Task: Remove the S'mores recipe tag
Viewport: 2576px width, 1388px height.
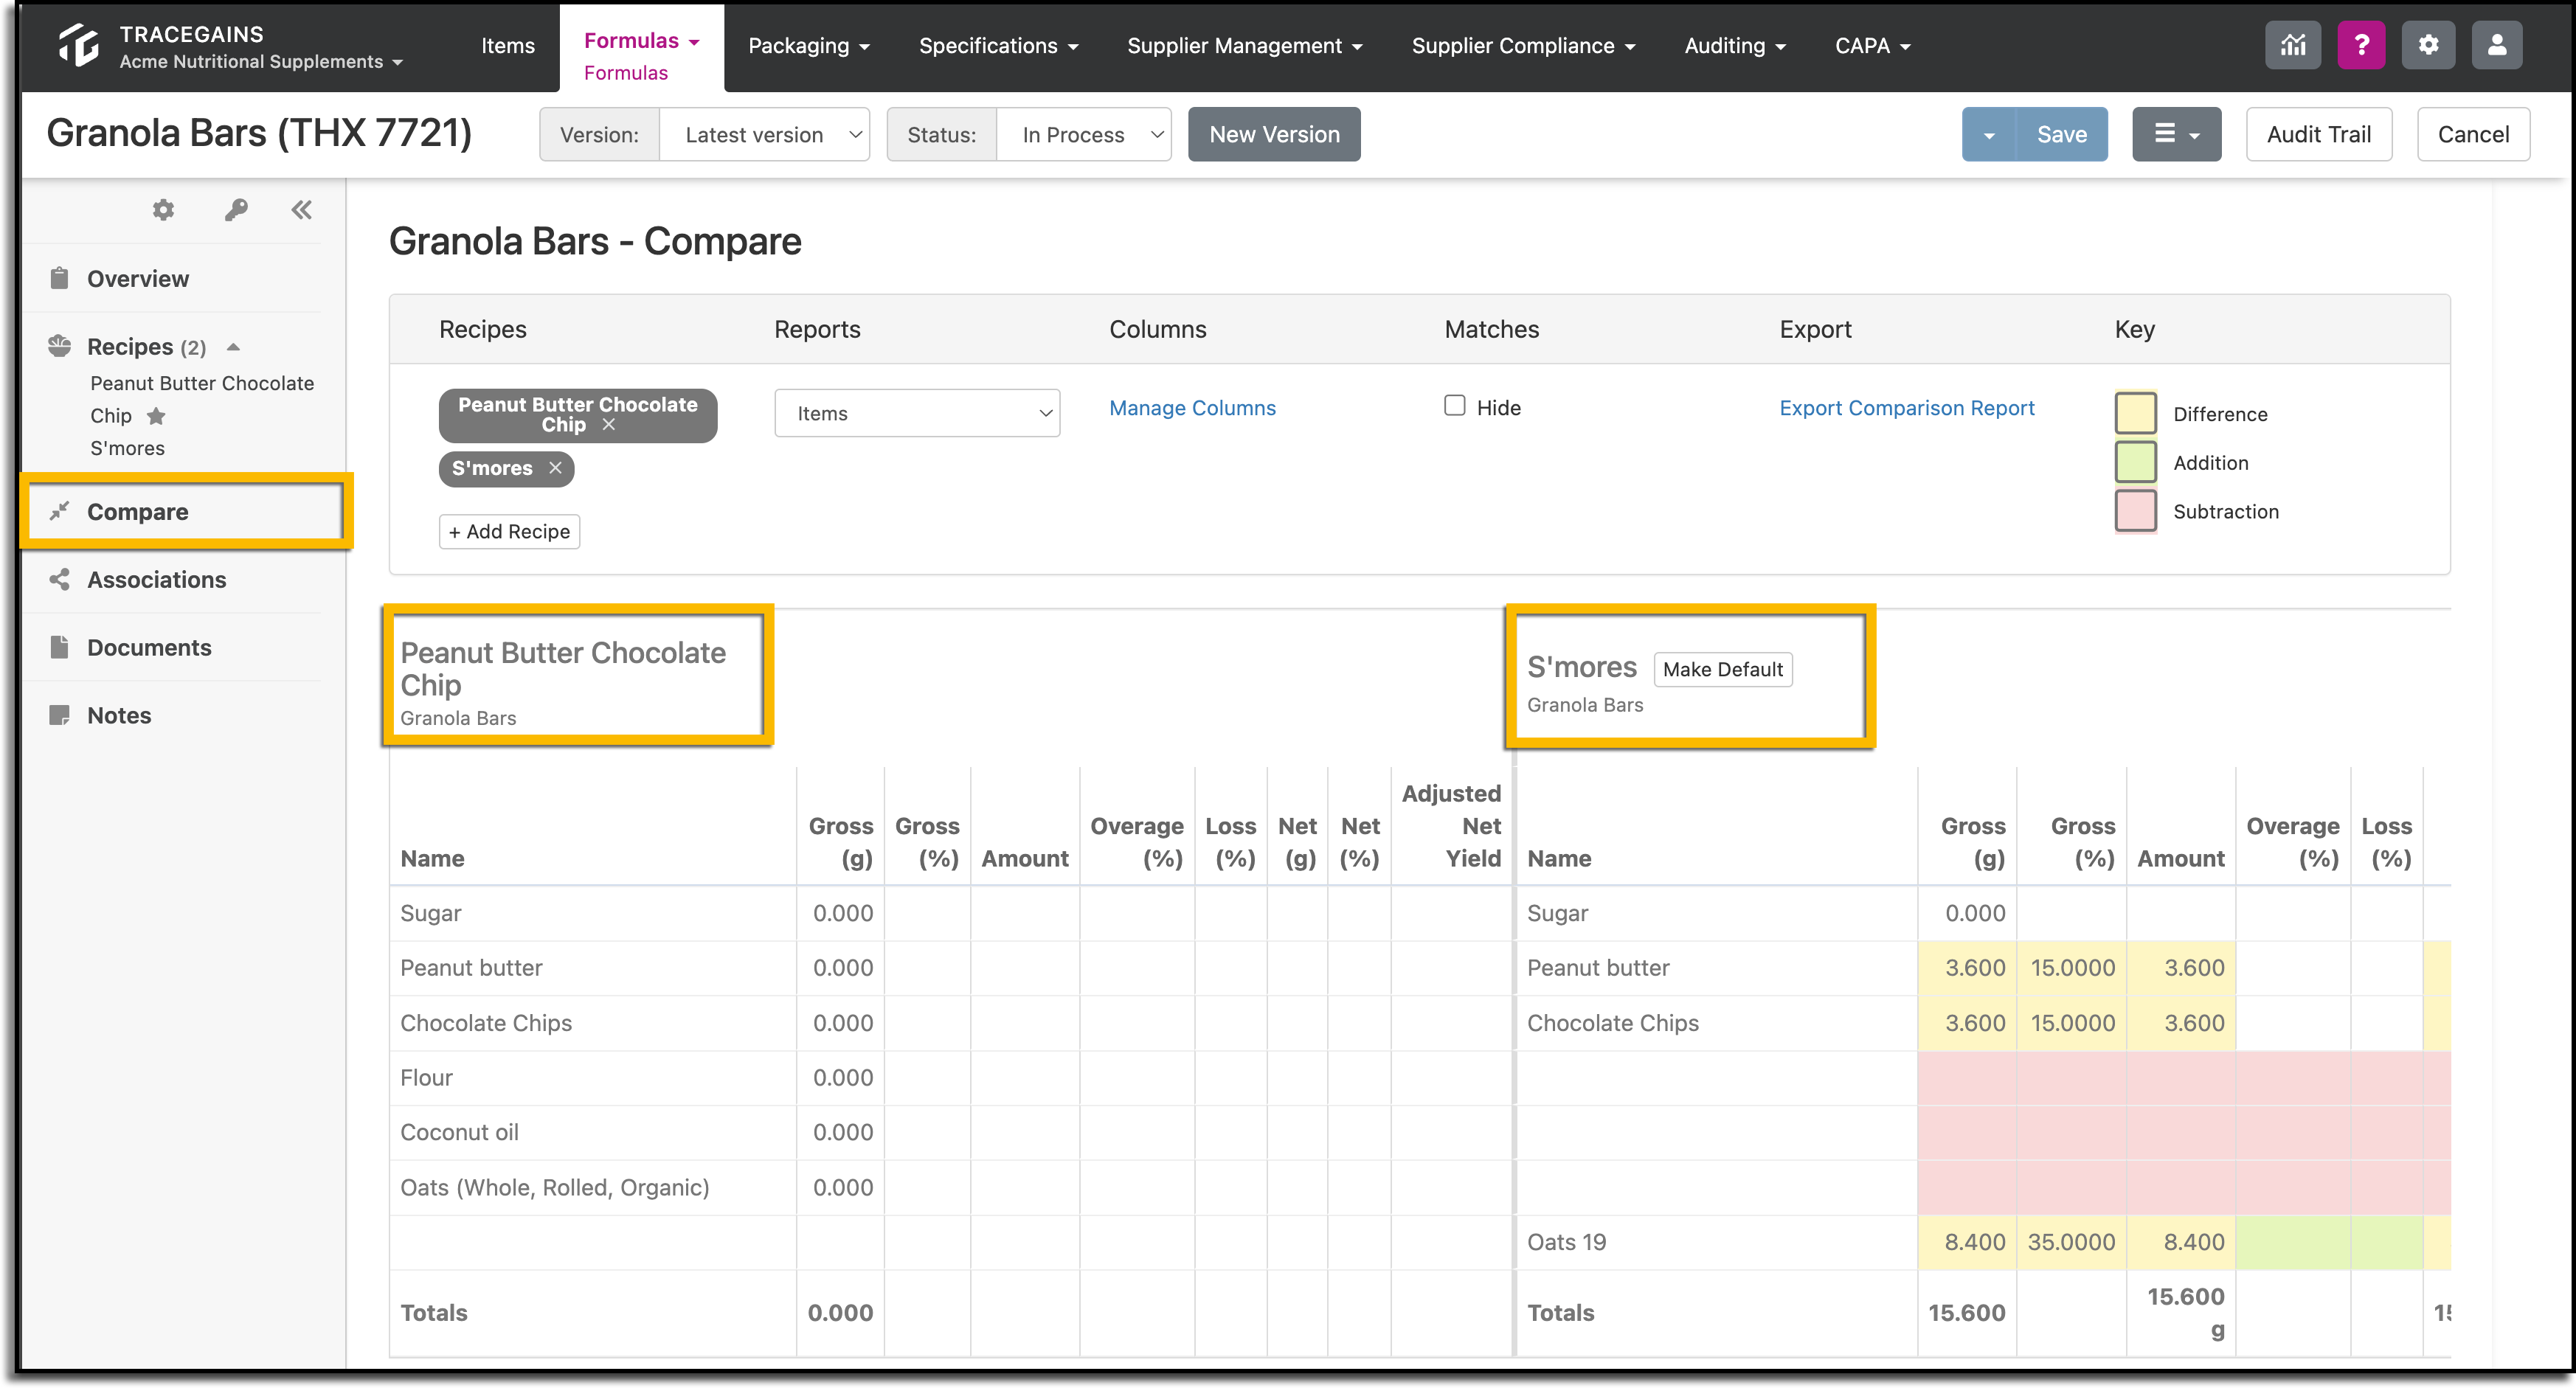Action: tap(555, 468)
